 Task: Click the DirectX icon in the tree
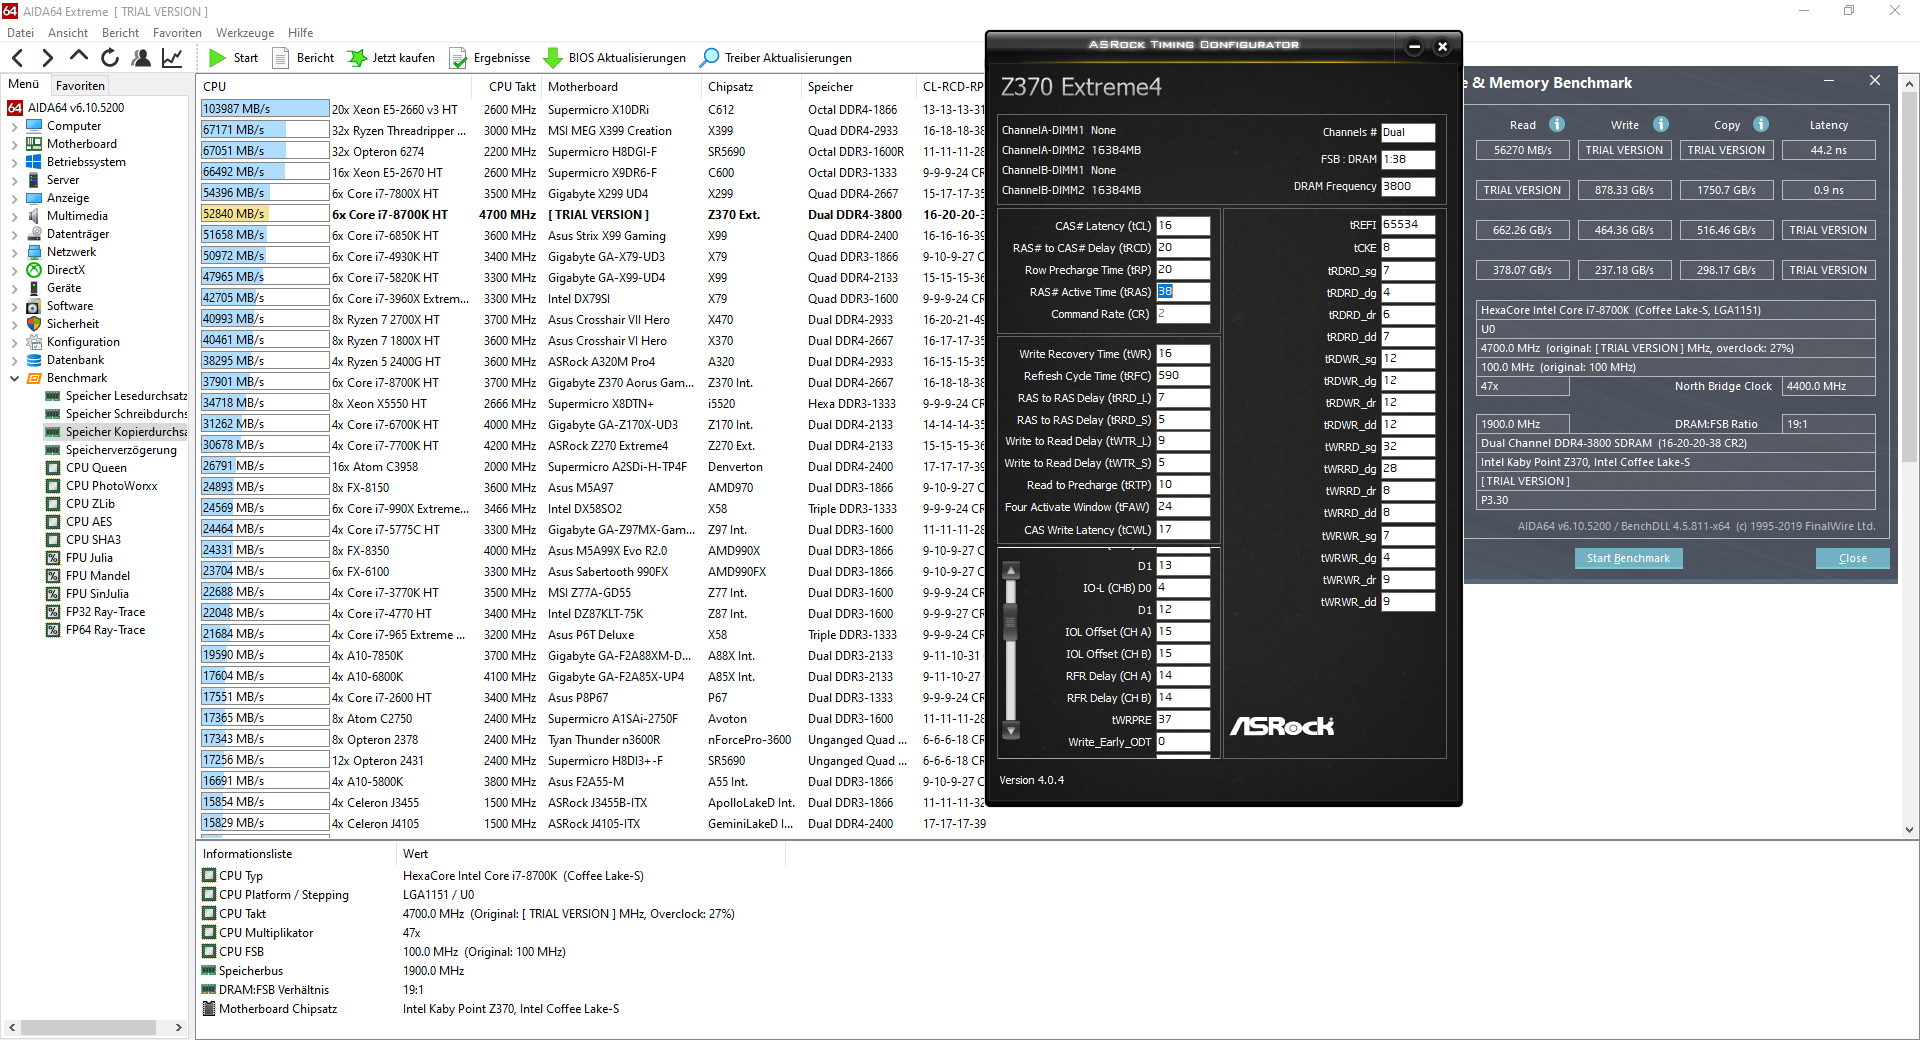pyautogui.click(x=34, y=270)
